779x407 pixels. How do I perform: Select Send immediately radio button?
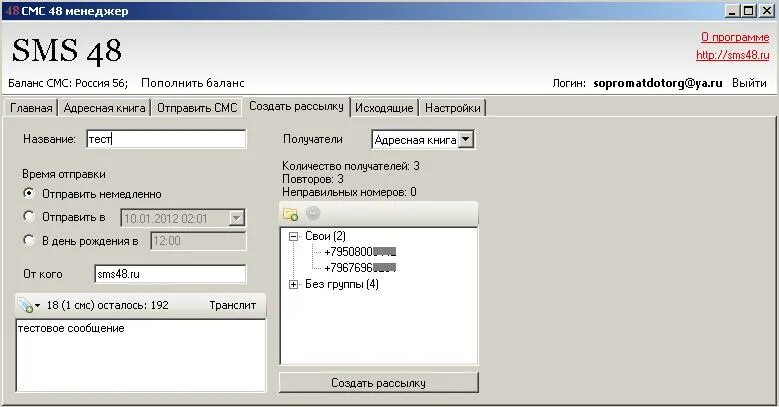coord(29,193)
